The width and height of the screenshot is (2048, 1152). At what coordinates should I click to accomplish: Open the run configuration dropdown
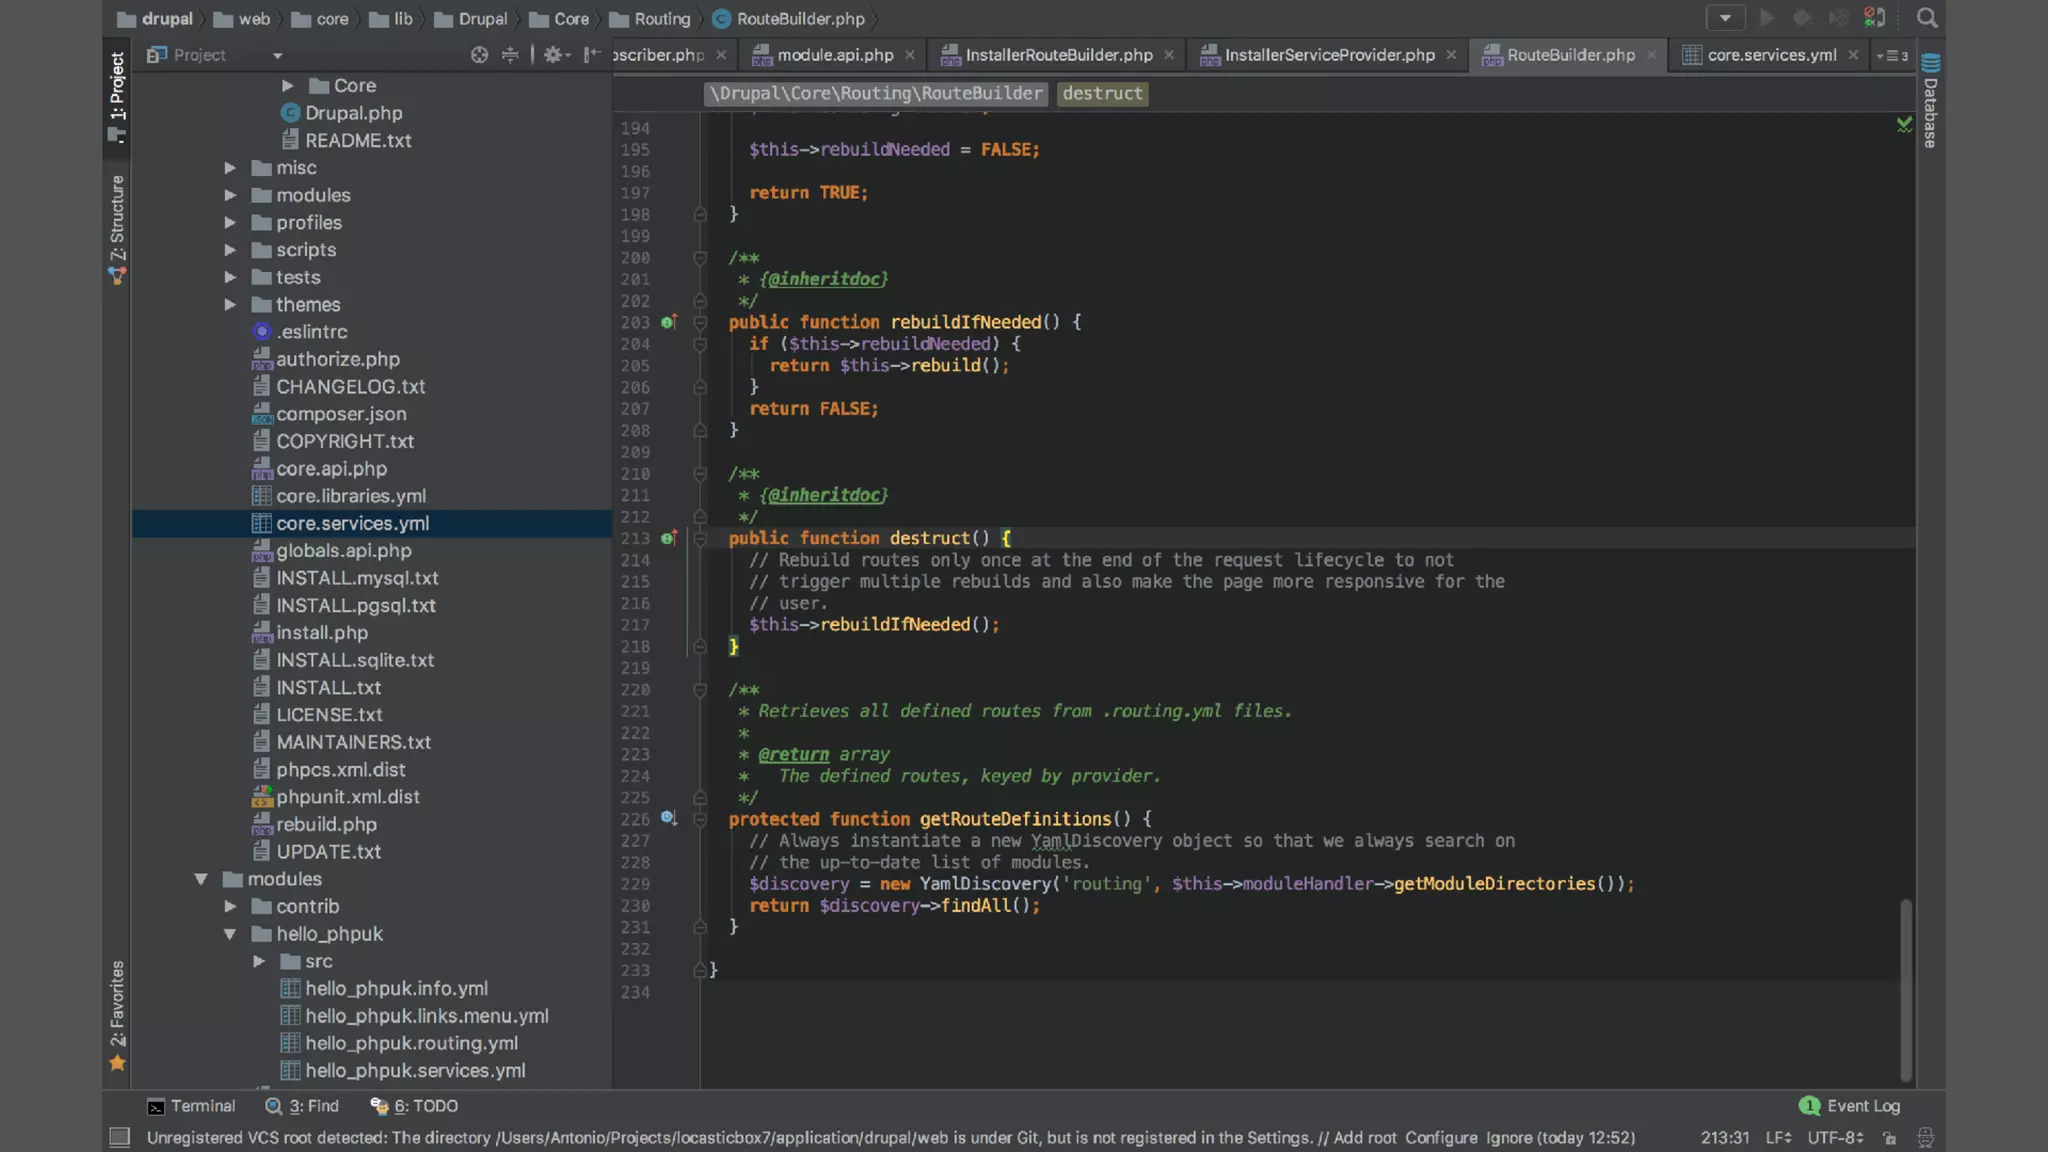1725,18
